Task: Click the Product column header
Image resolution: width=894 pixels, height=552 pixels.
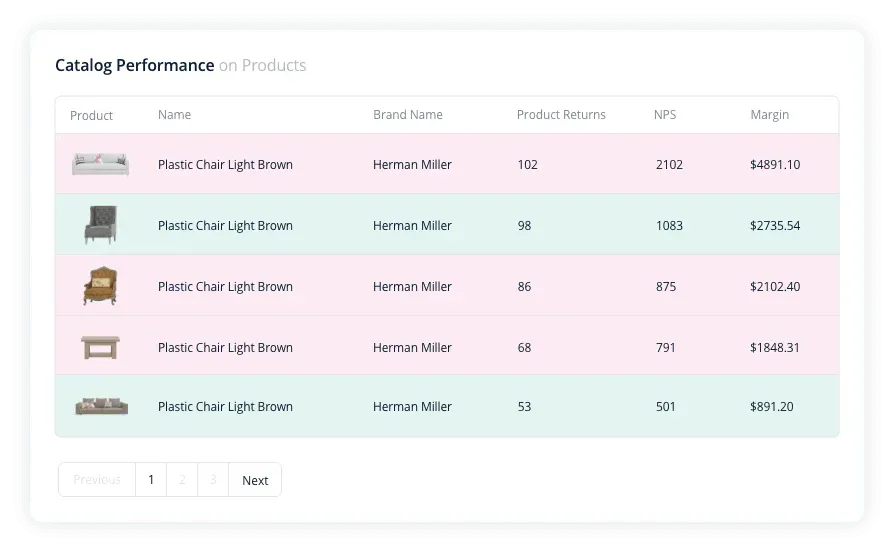Action: [91, 116]
